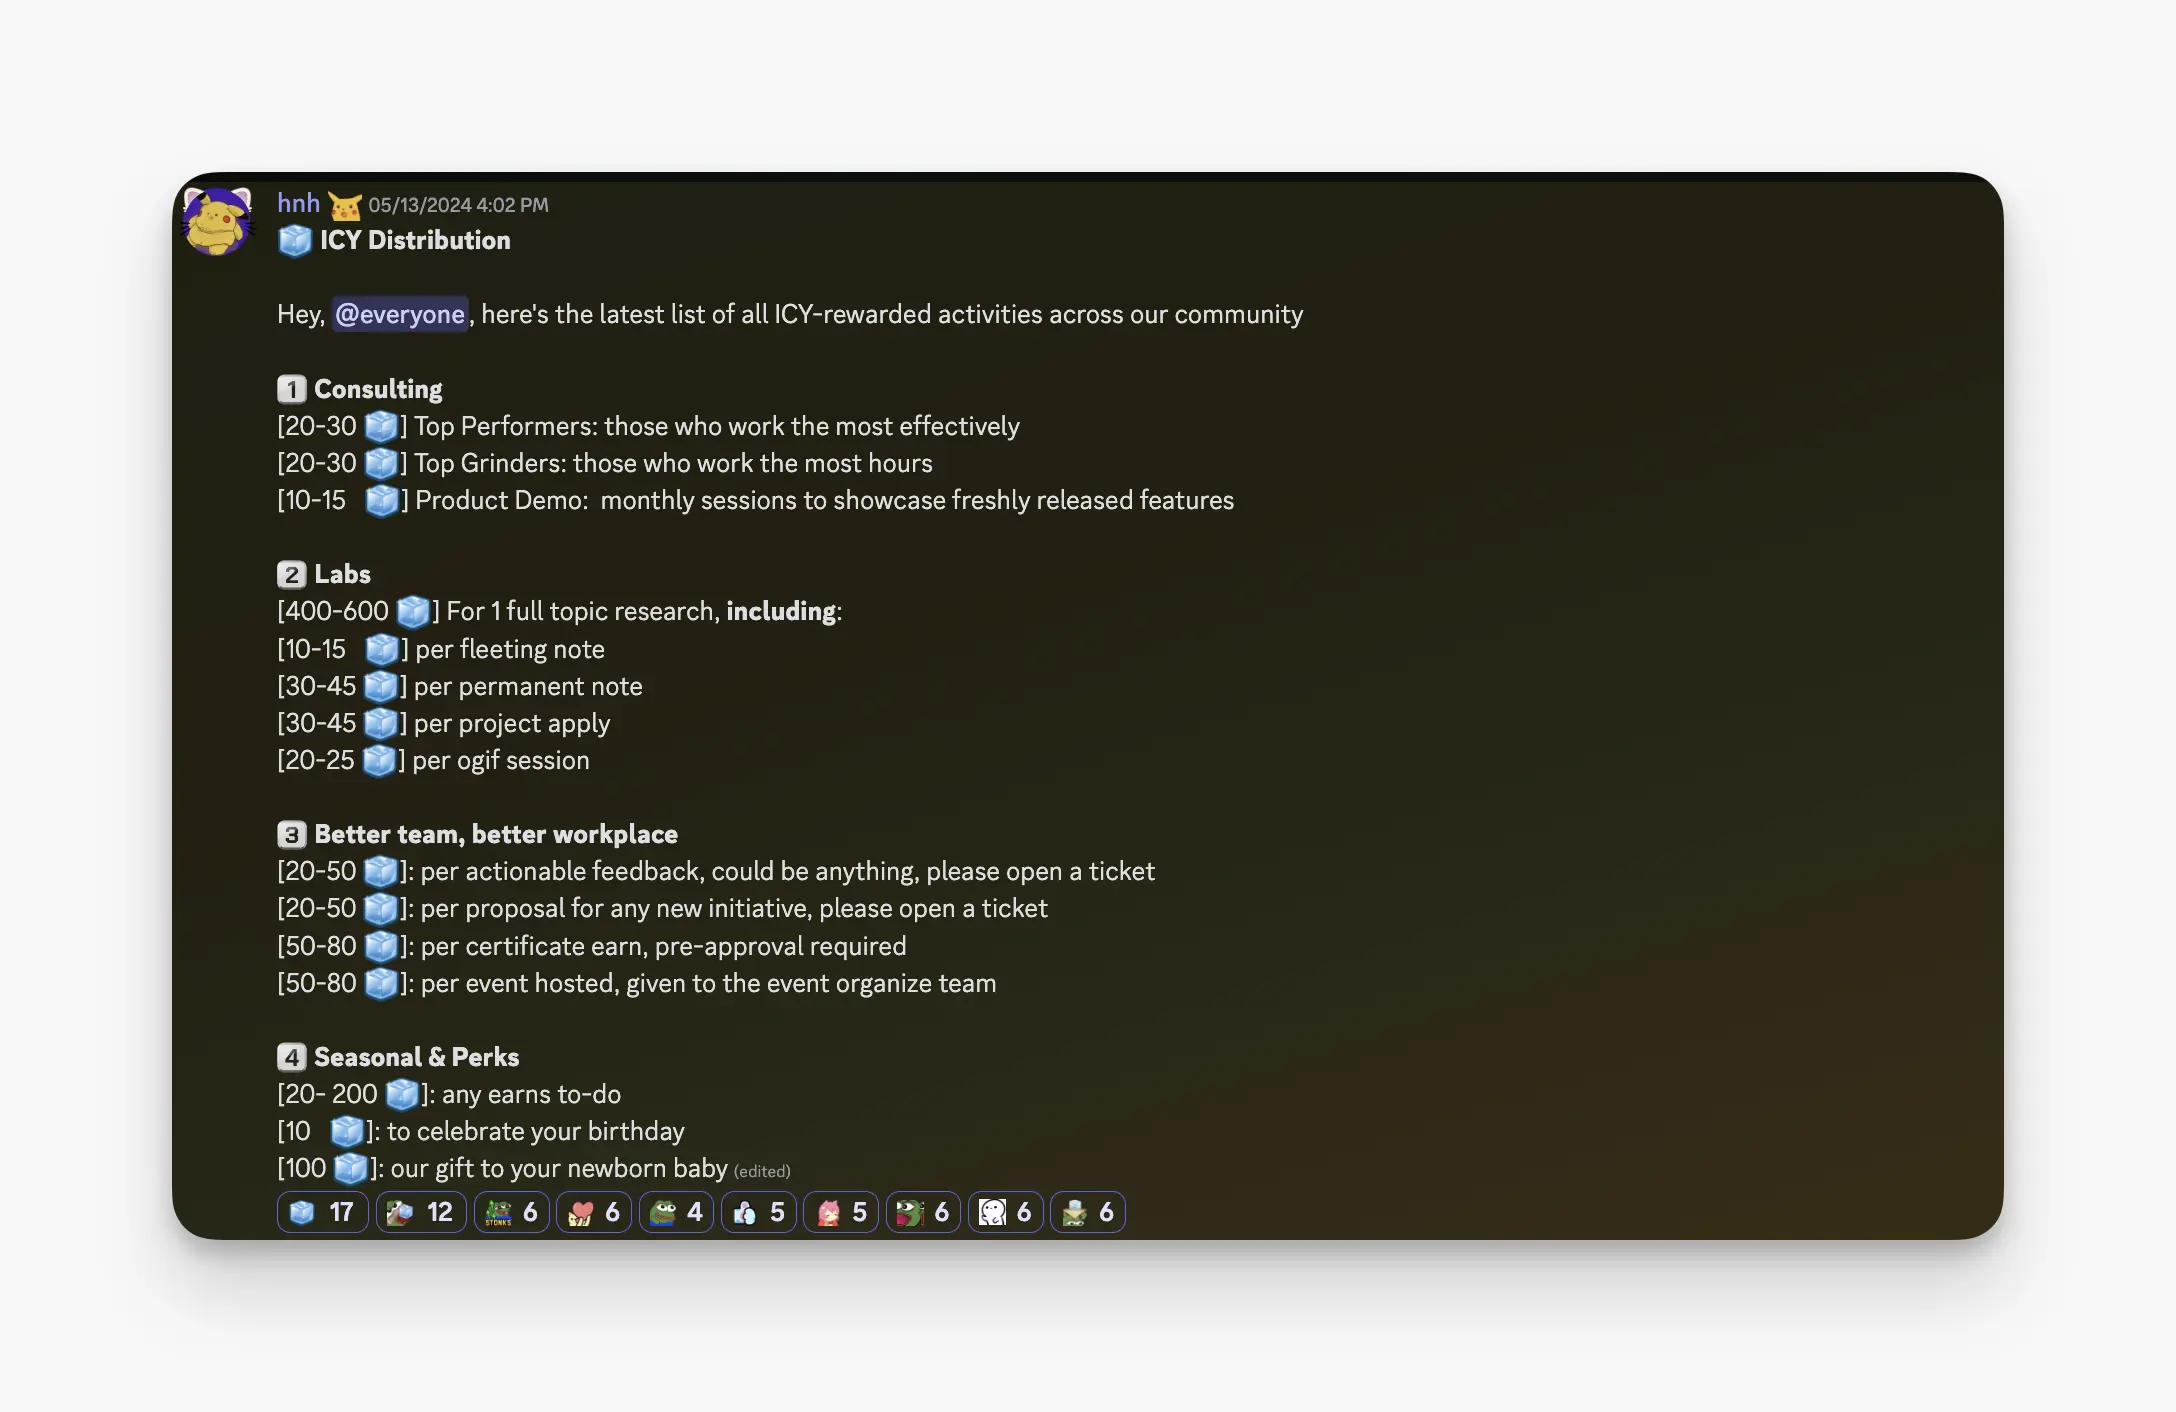This screenshot has width=2176, height=1412.
Task: Click text 'any earns to-do'
Action: click(531, 1095)
